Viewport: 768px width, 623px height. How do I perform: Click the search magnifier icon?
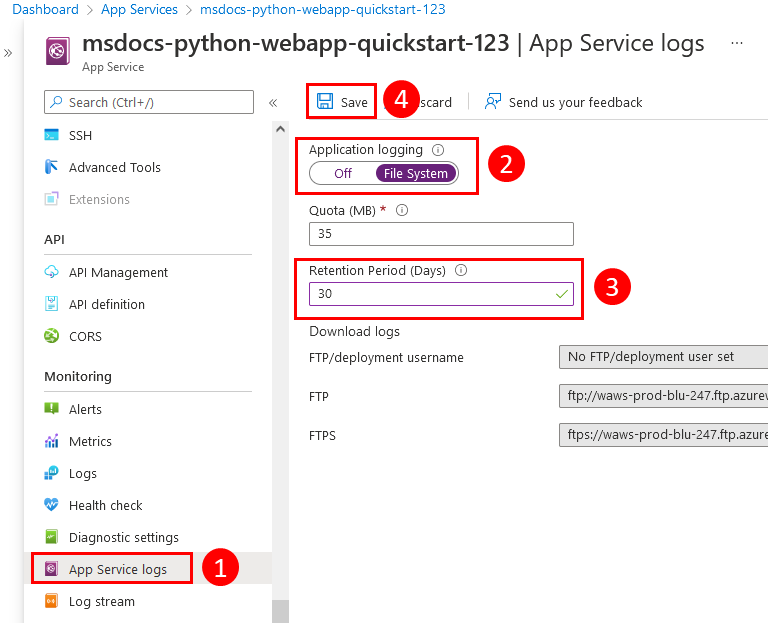point(56,102)
